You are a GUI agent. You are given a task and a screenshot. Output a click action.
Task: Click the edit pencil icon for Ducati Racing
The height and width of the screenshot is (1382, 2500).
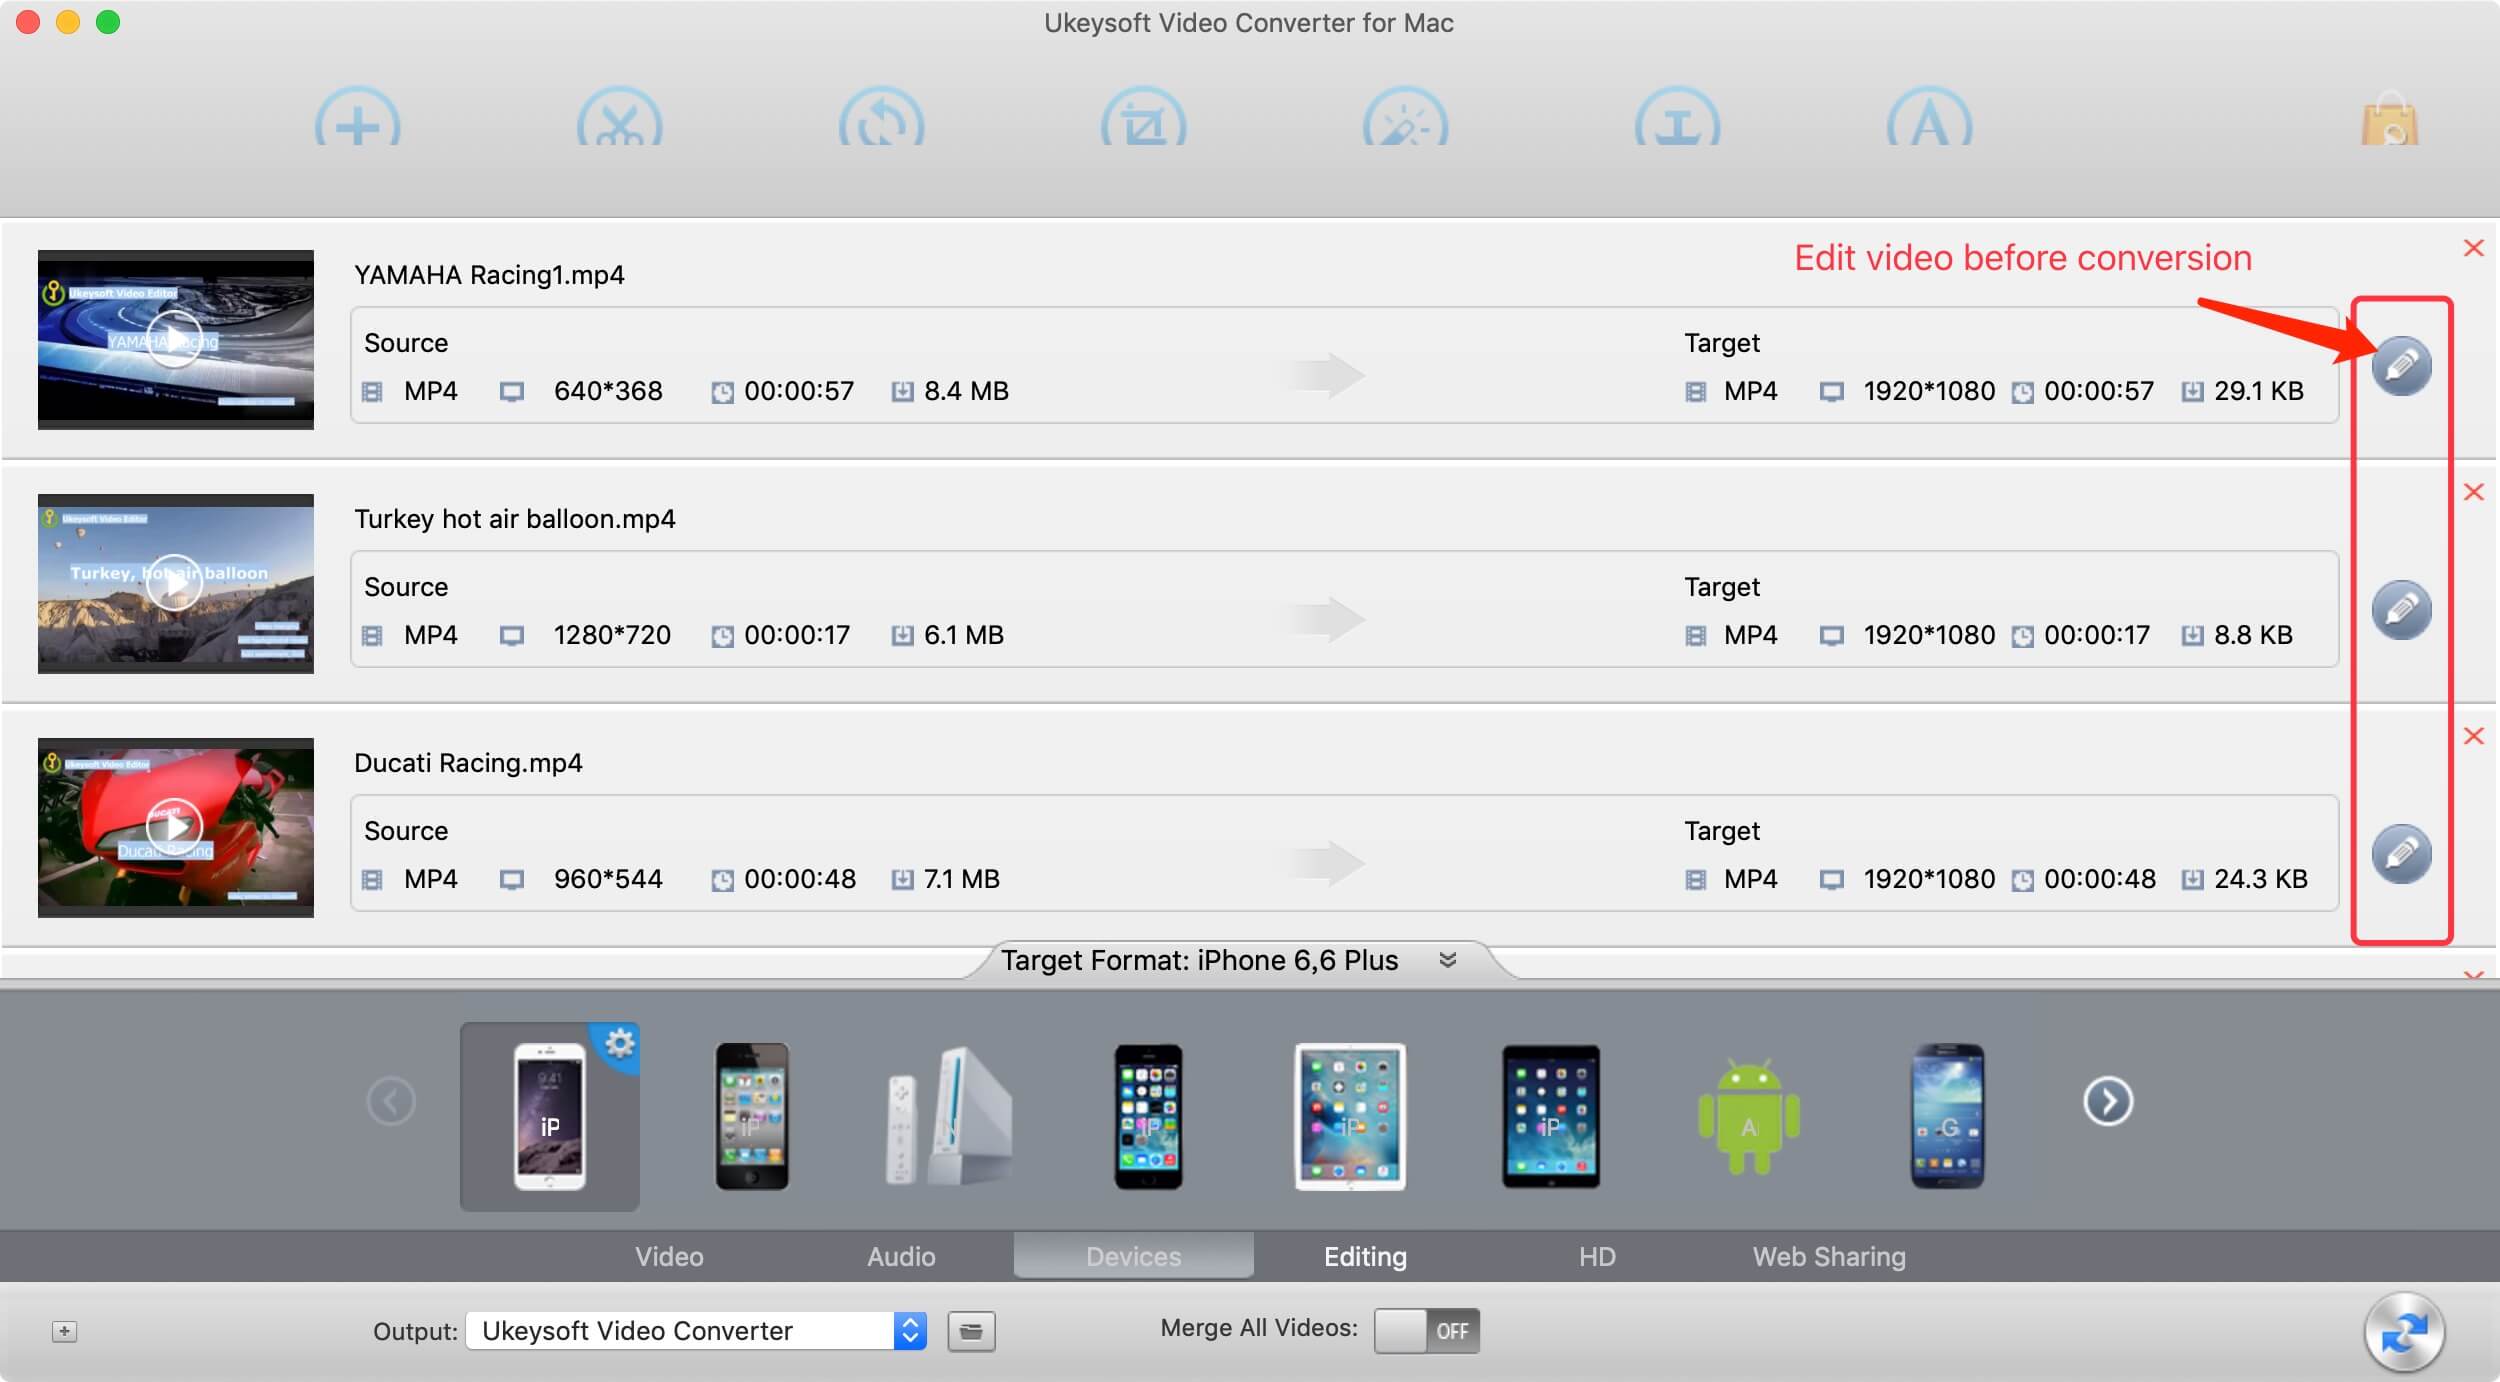[2400, 851]
